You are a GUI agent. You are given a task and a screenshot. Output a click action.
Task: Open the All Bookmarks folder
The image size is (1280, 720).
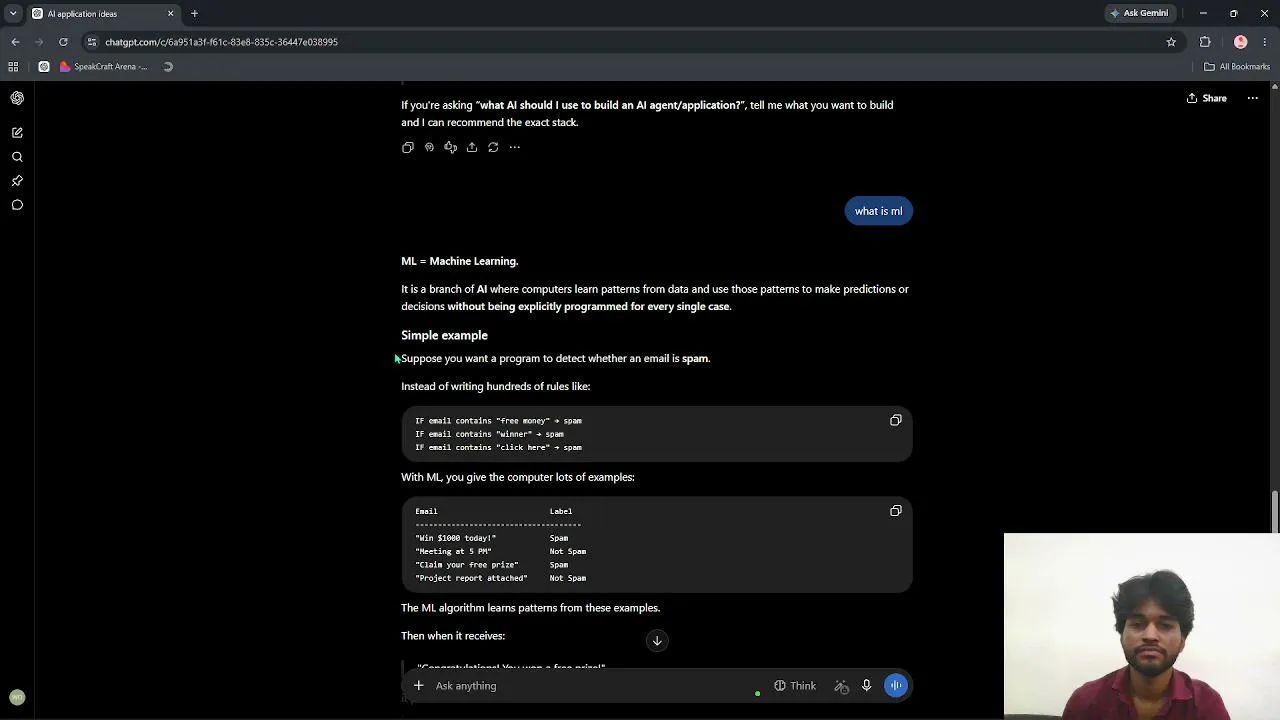coord(1237,67)
